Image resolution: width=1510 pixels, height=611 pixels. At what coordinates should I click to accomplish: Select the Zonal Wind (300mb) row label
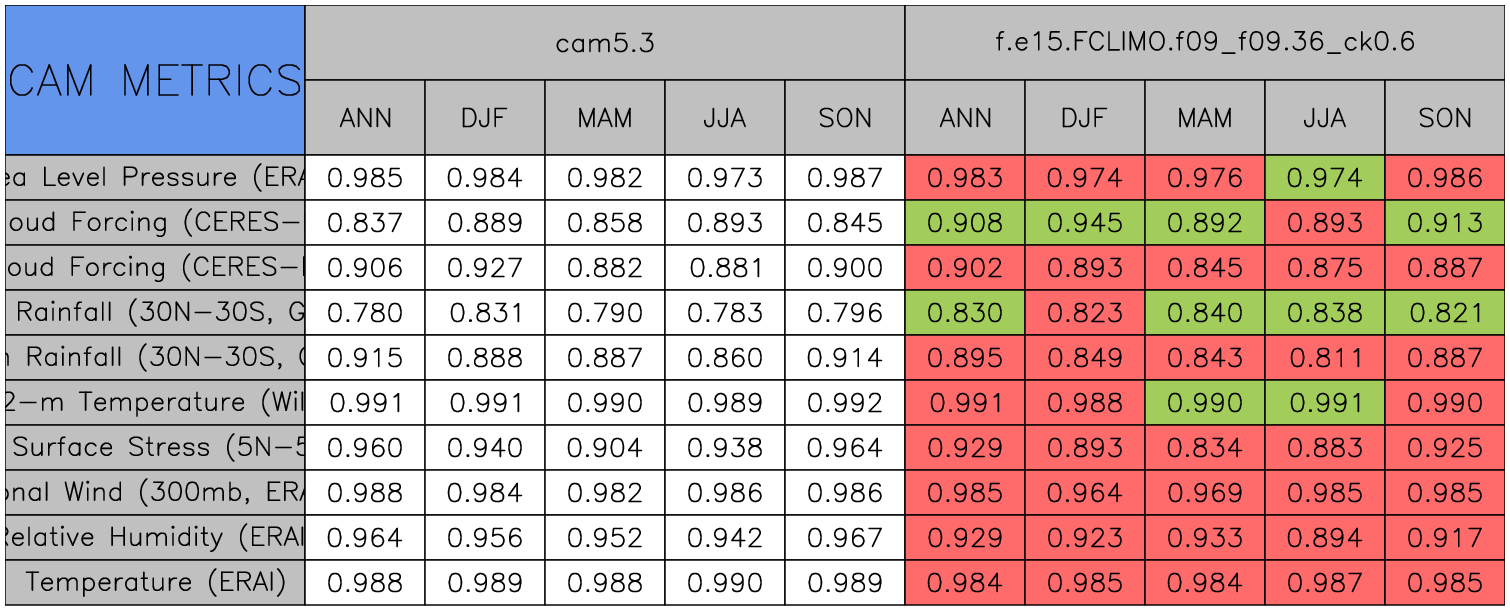pyautogui.click(x=155, y=493)
